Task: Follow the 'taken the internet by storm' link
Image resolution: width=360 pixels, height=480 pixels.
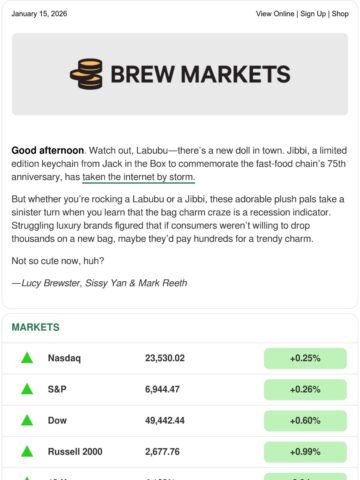Action: tap(139, 177)
